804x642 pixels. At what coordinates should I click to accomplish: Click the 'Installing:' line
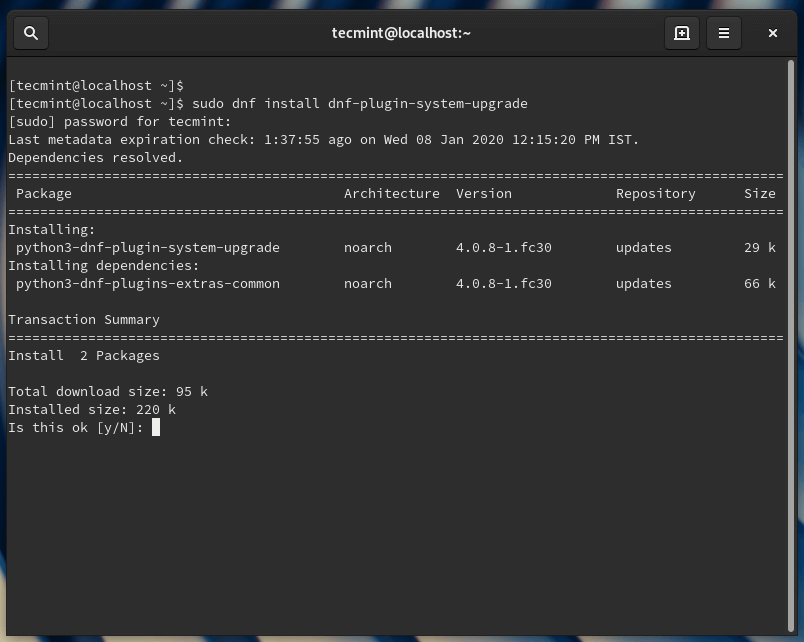(51, 229)
